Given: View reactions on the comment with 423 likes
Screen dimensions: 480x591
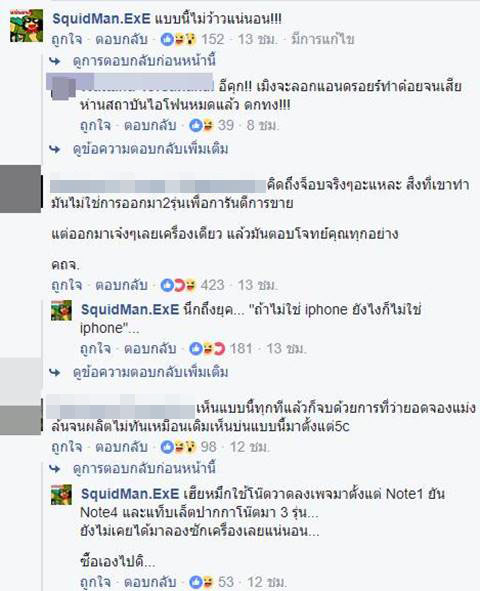Looking at the screenshot, I should pyautogui.click(x=179, y=285).
